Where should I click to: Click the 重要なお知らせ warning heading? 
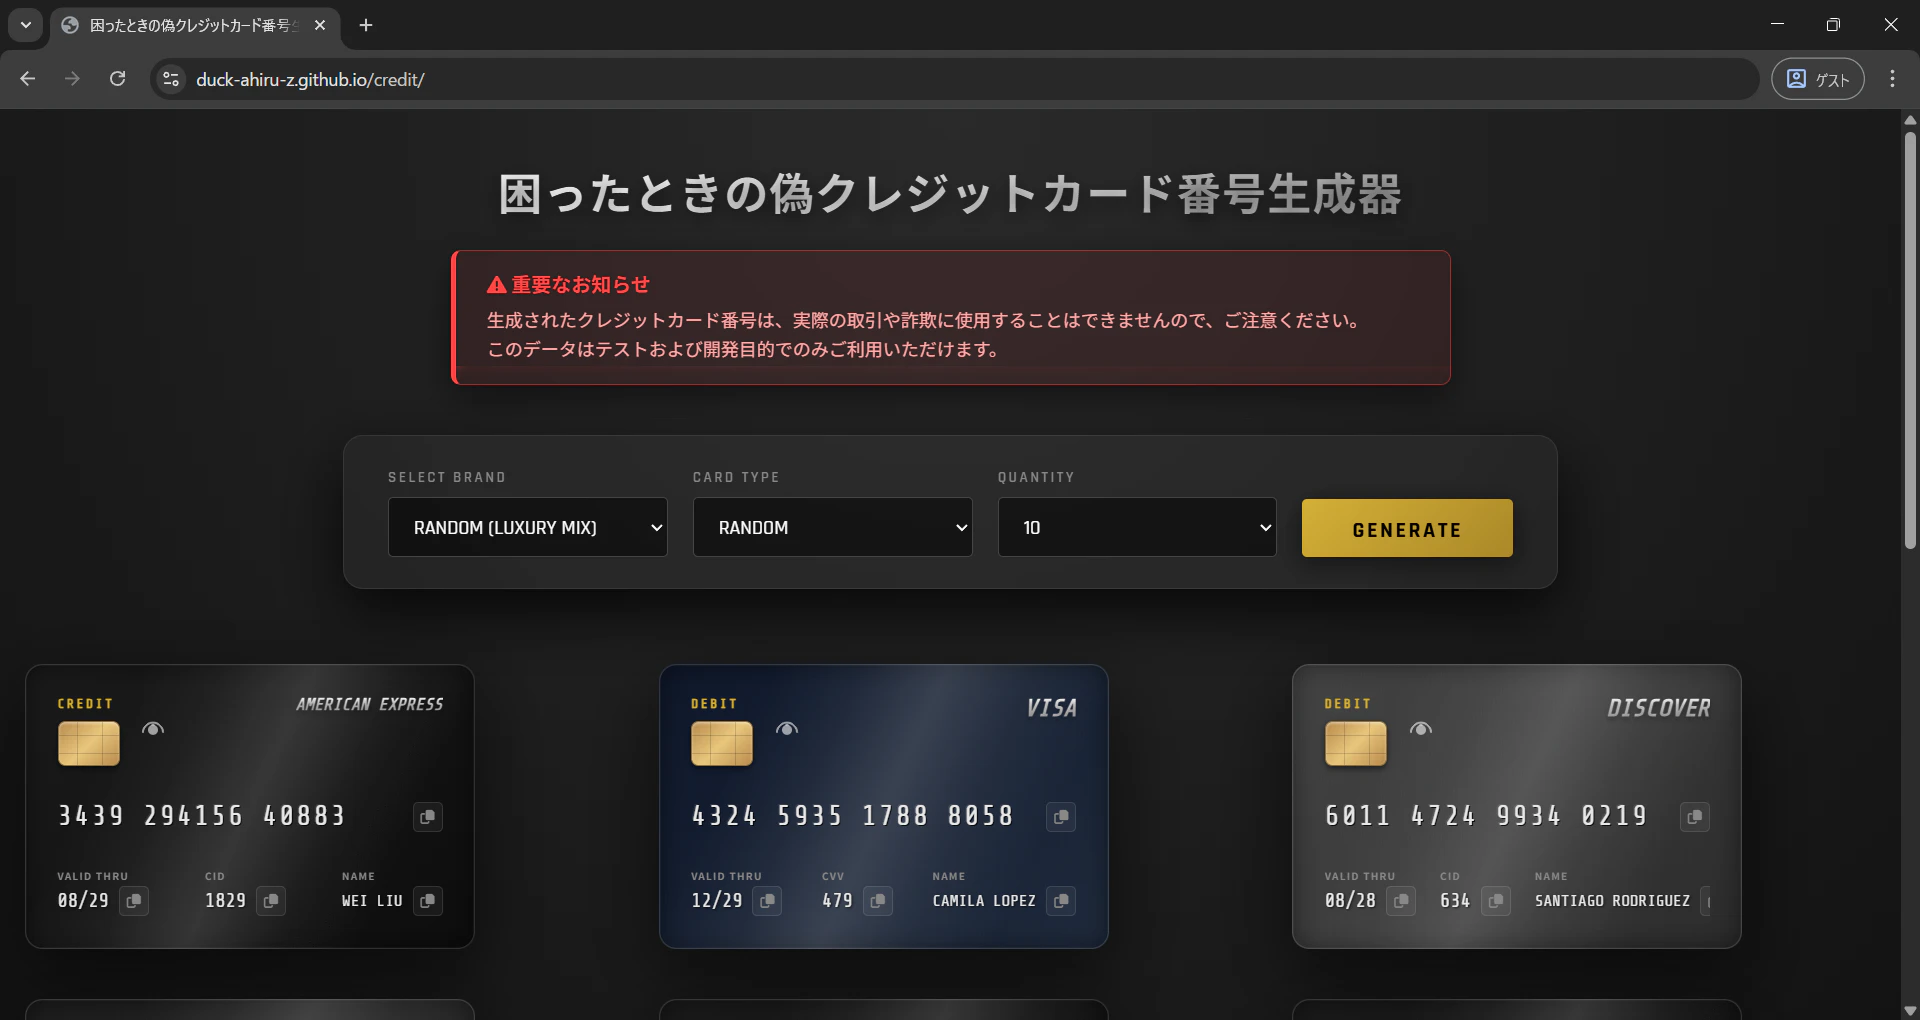(568, 285)
